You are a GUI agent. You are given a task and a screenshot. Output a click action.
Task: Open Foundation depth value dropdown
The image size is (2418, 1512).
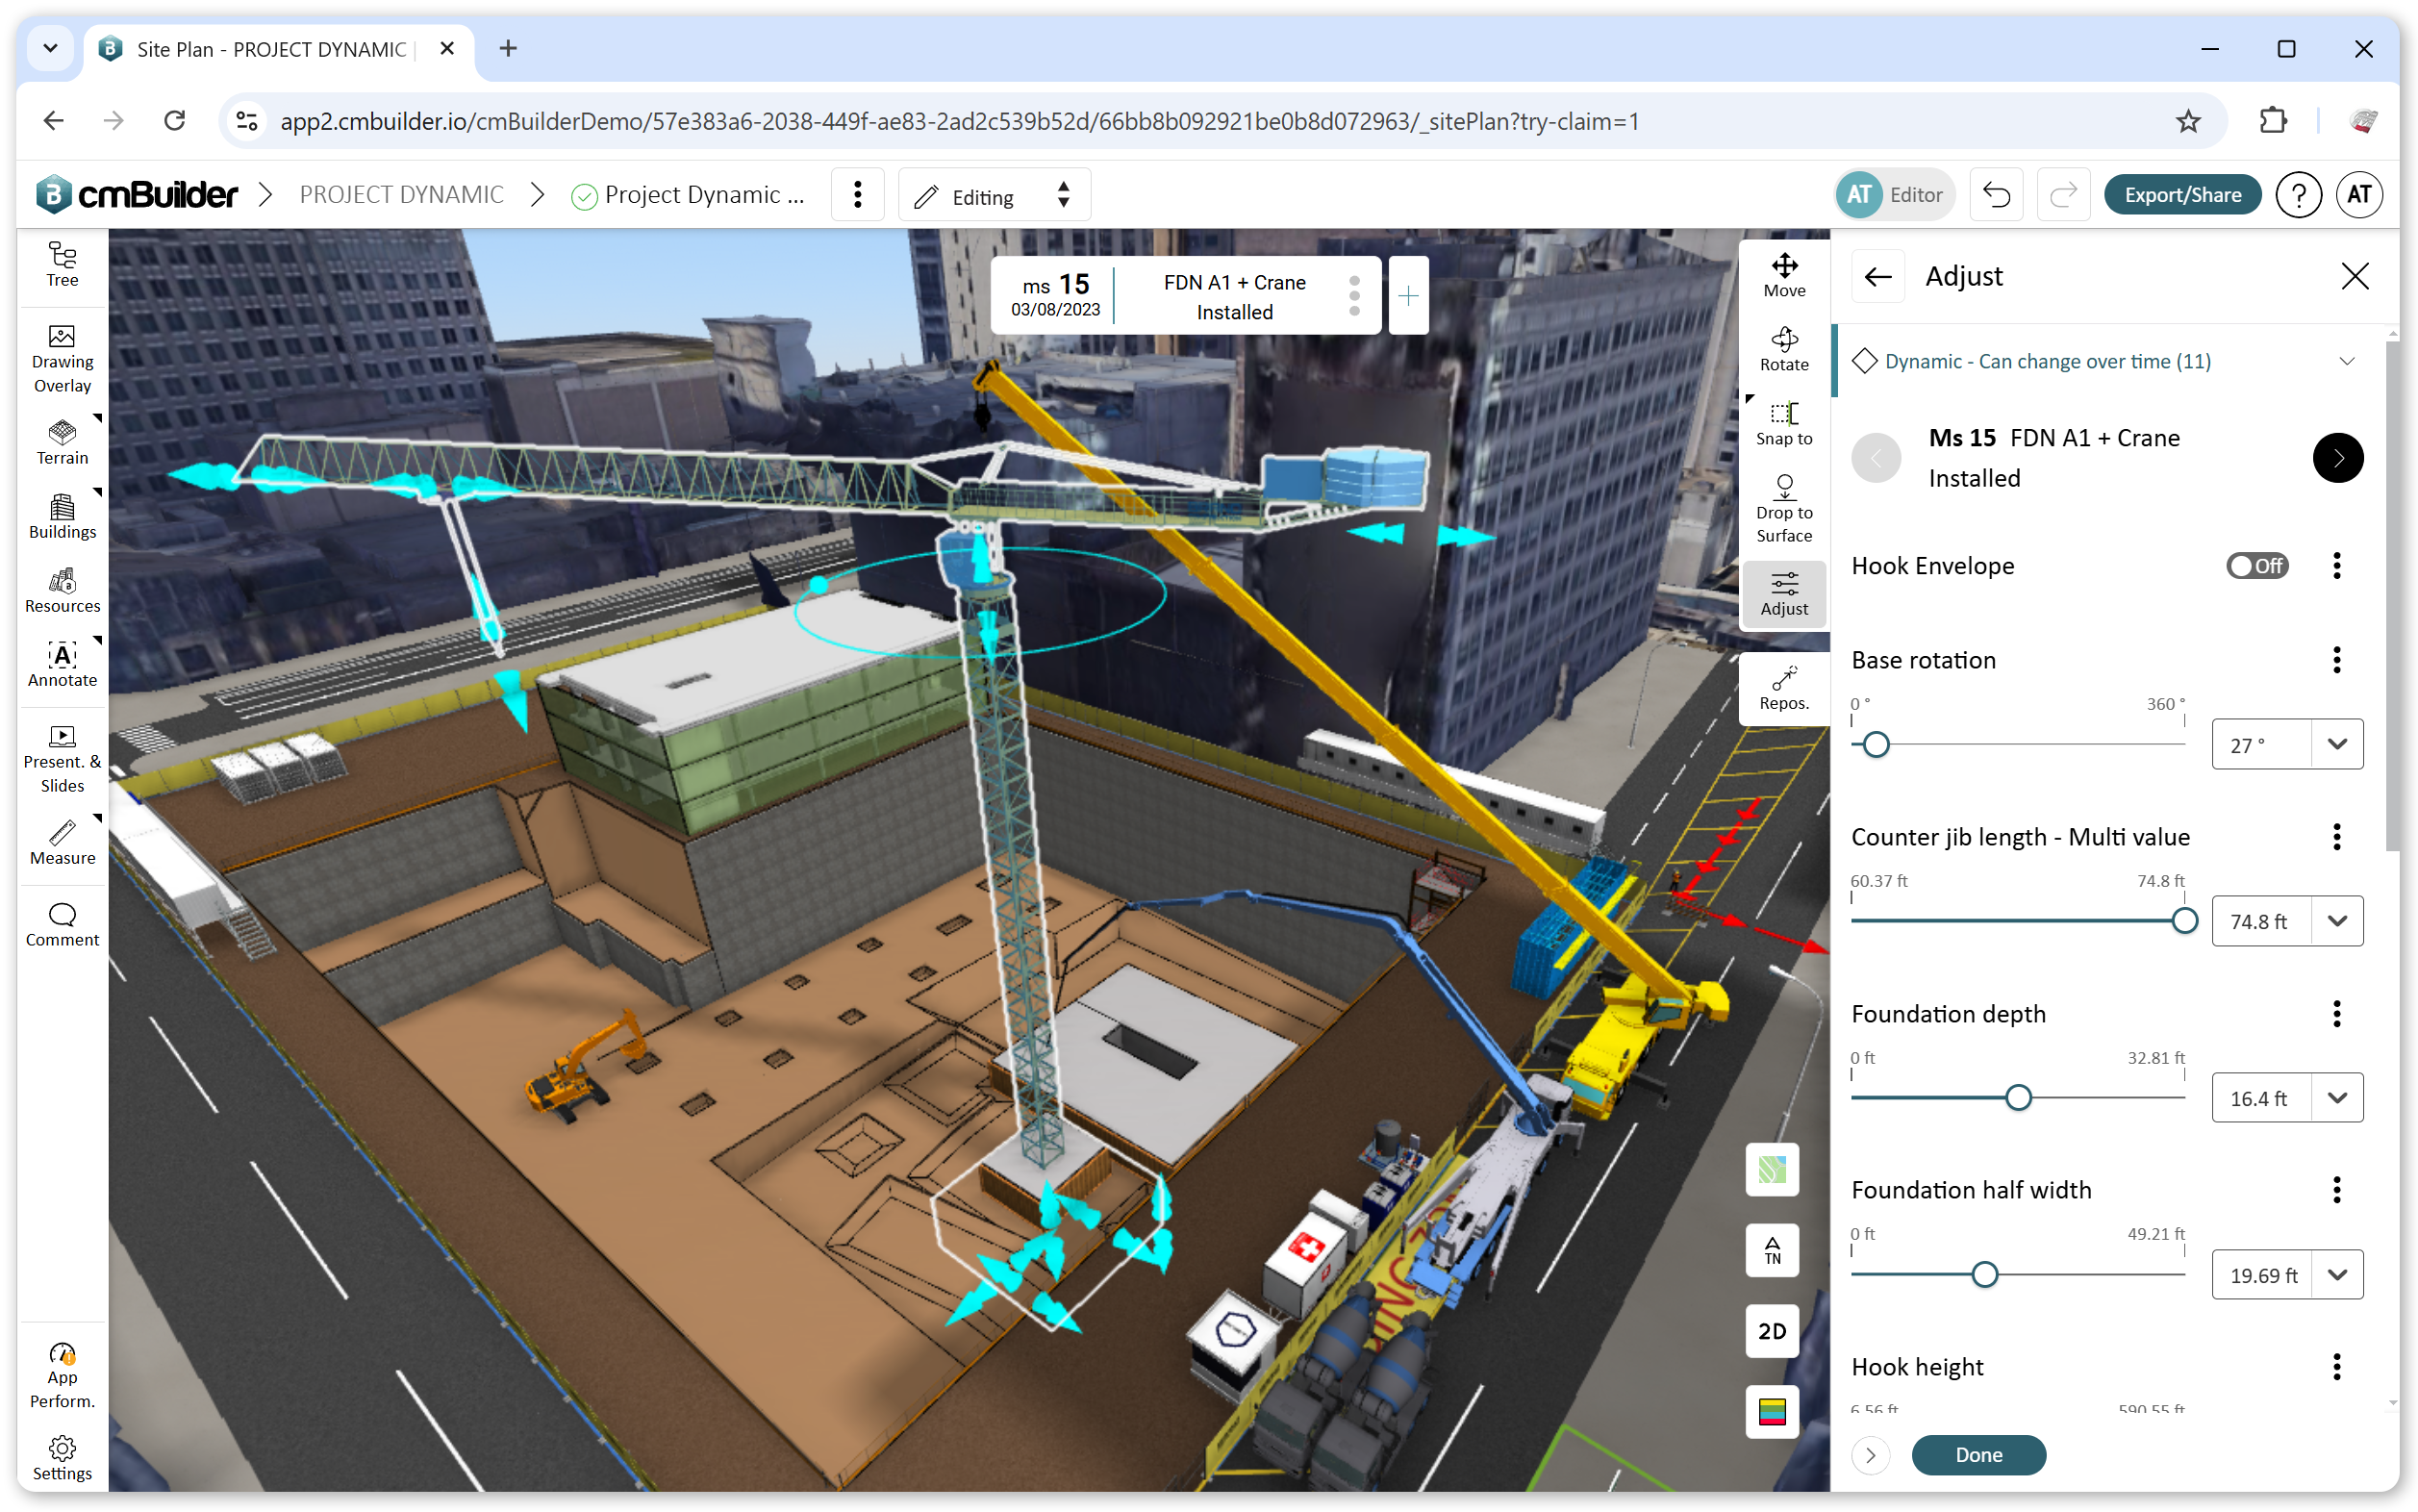(x=2337, y=1098)
